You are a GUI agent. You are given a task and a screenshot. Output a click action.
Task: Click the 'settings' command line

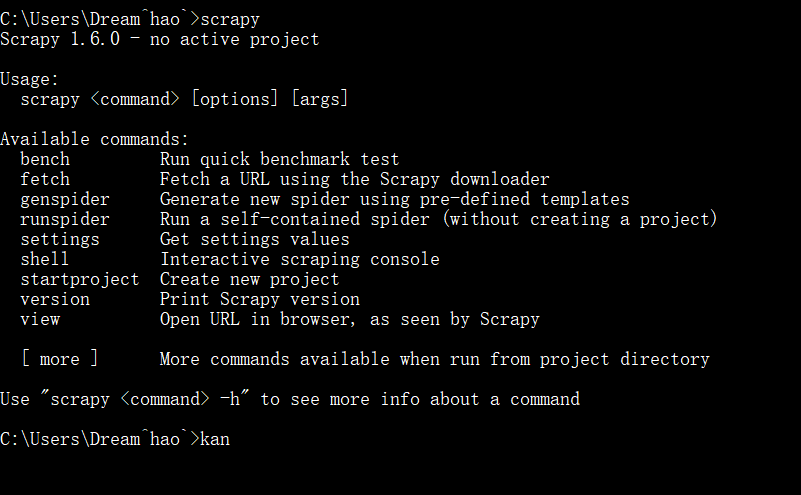click(60, 239)
